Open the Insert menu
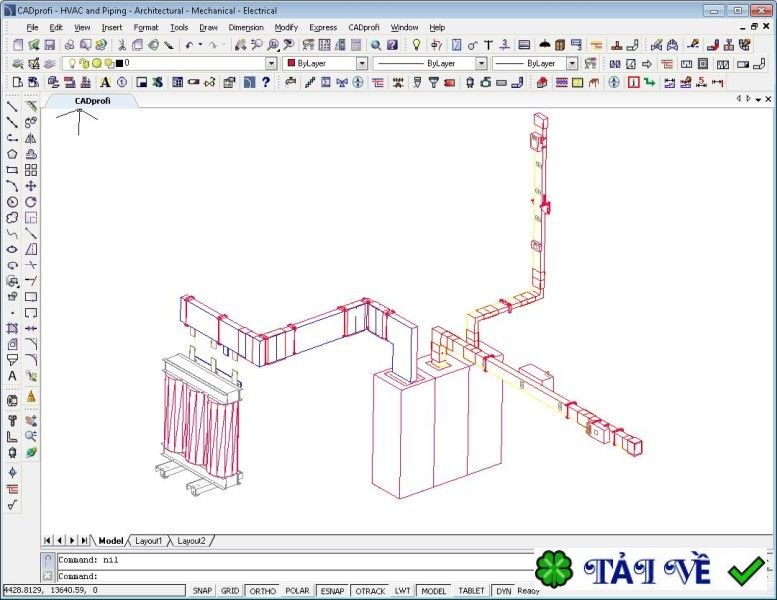Image resolution: width=777 pixels, height=600 pixels. [111, 27]
